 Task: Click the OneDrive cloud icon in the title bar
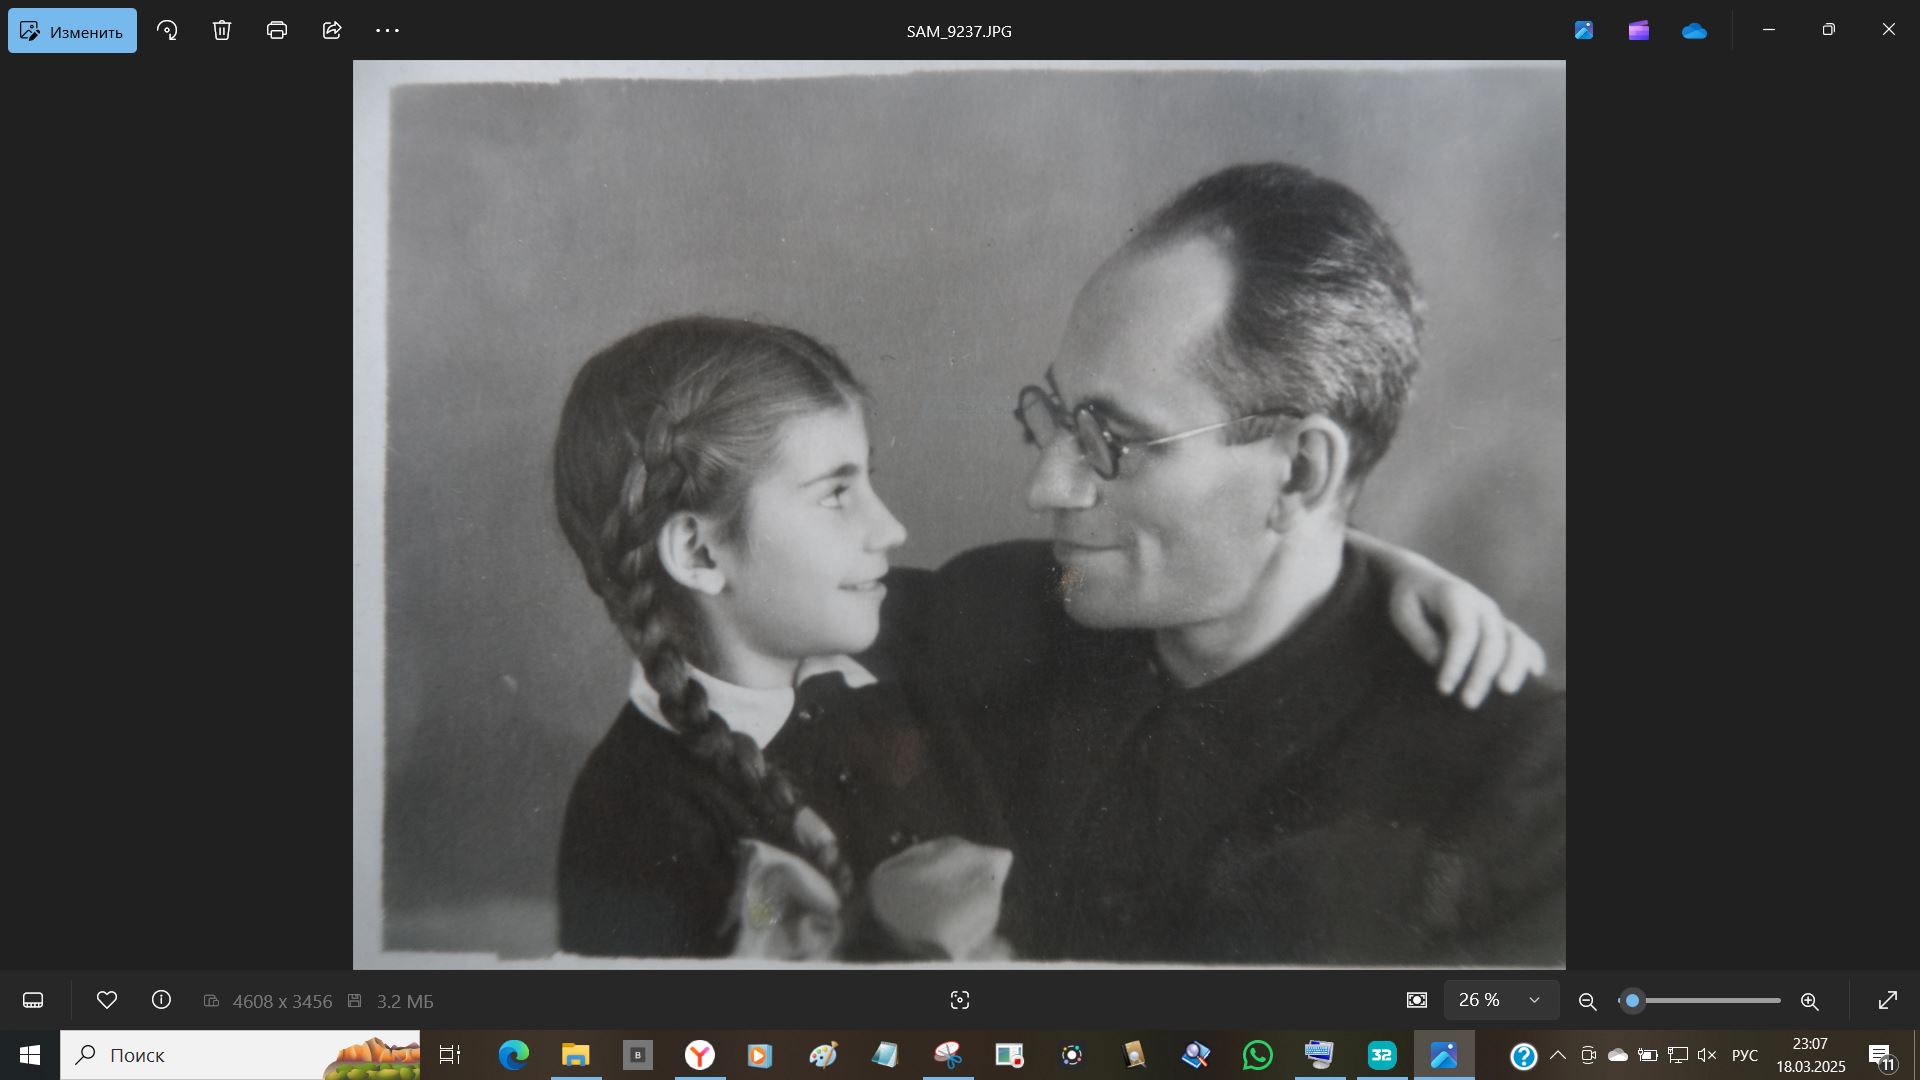tap(1694, 31)
